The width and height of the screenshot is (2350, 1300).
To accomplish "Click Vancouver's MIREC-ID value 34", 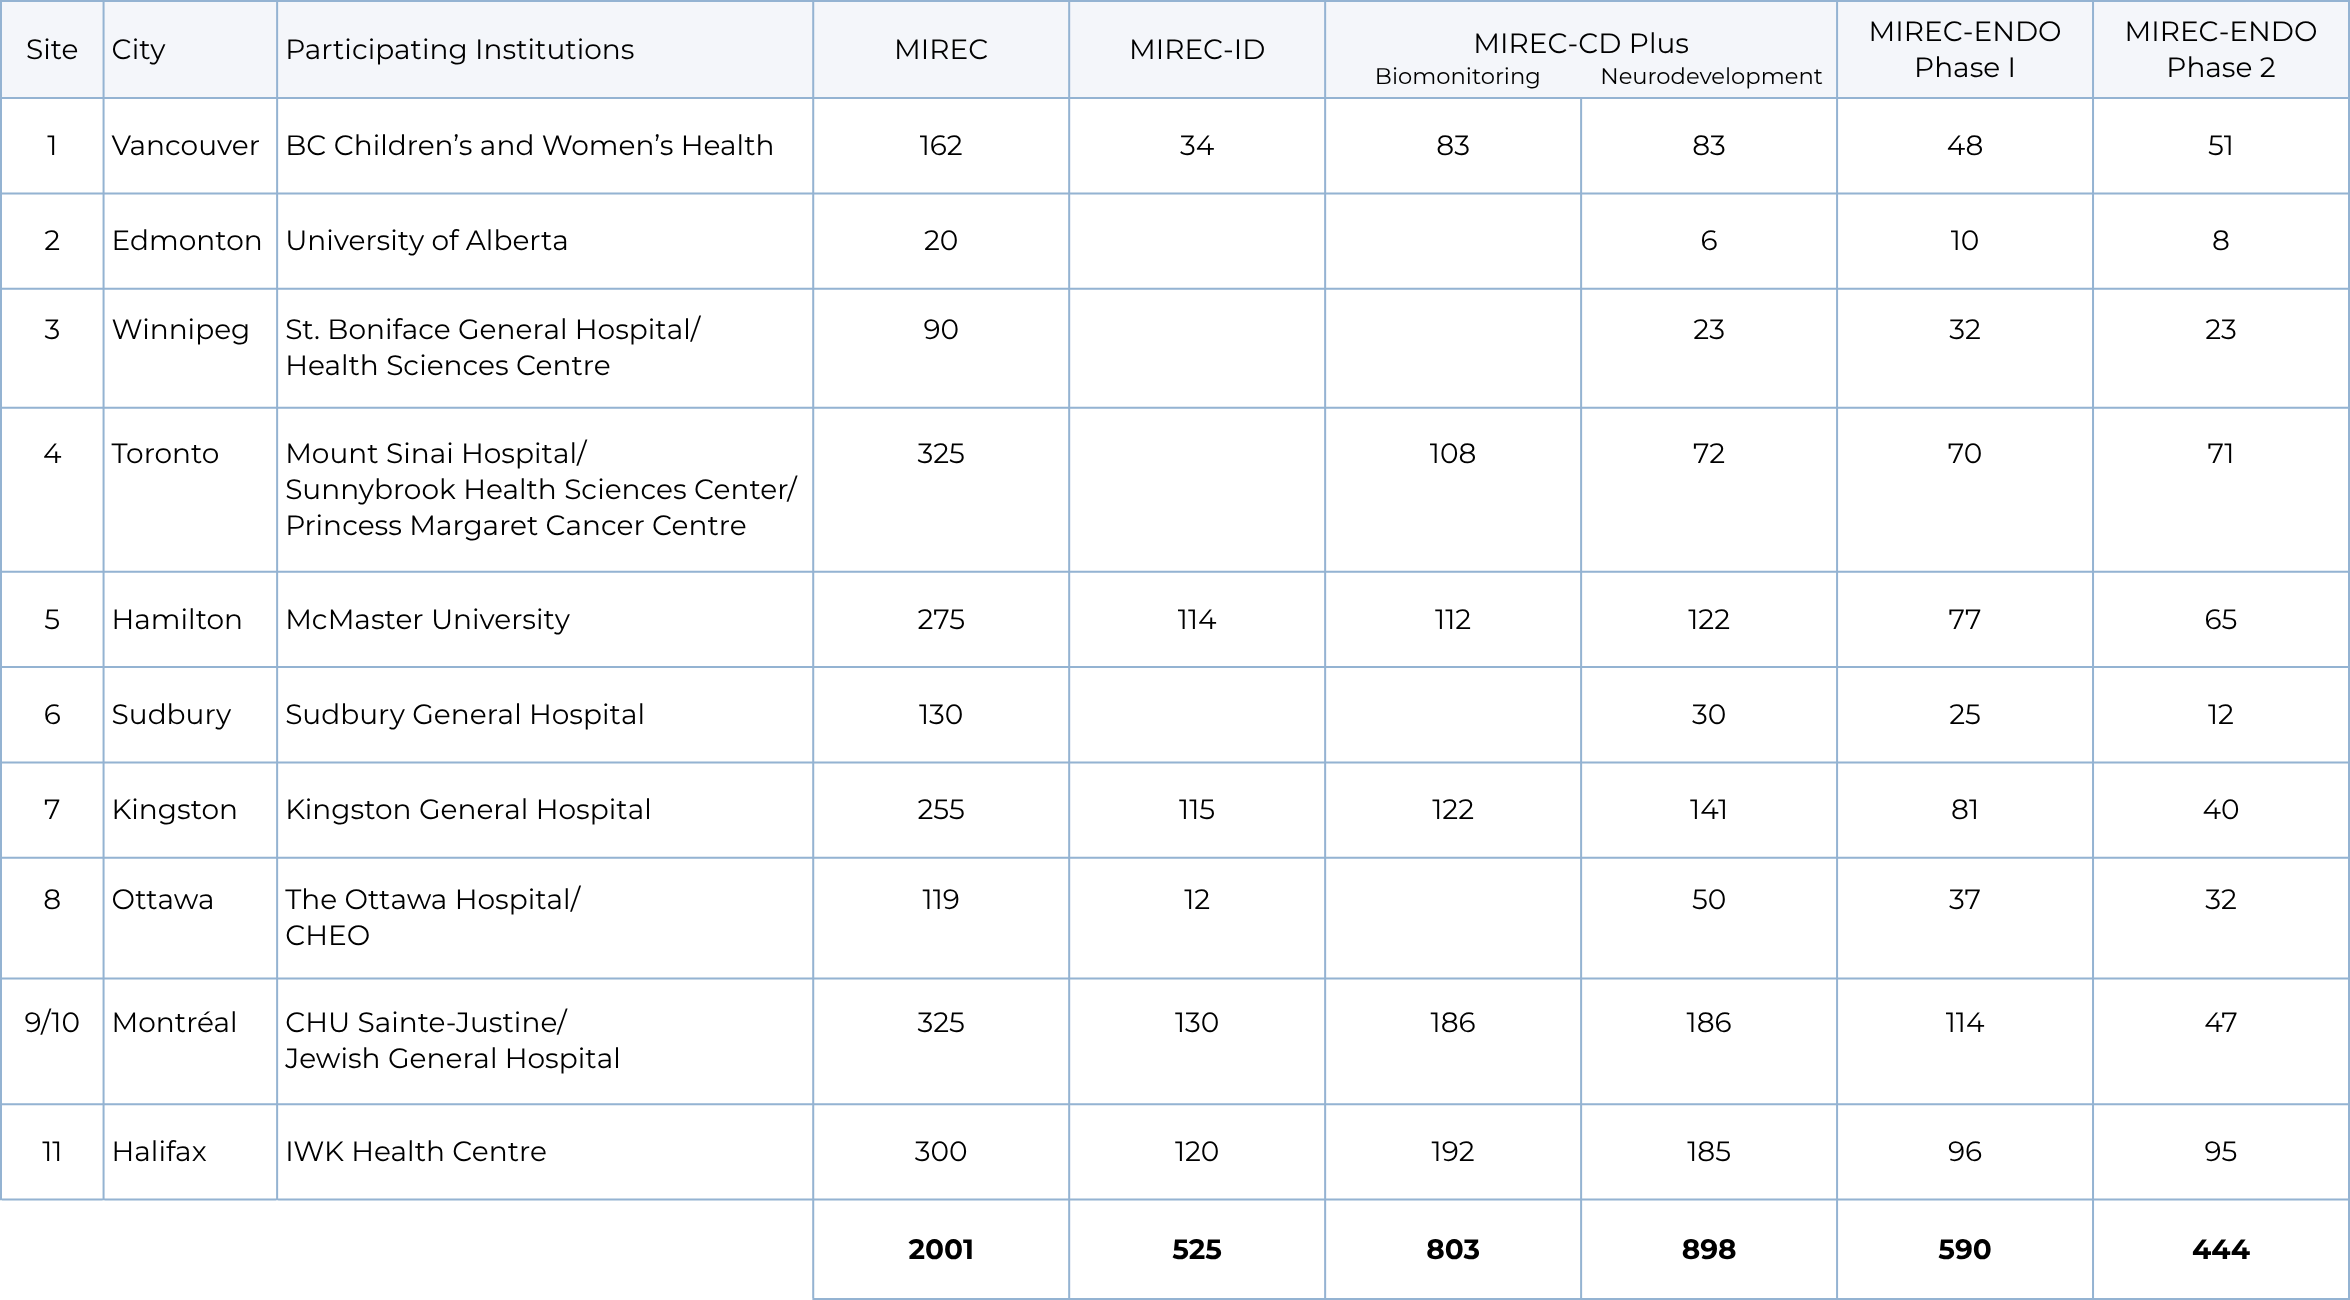I will [1197, 146].
